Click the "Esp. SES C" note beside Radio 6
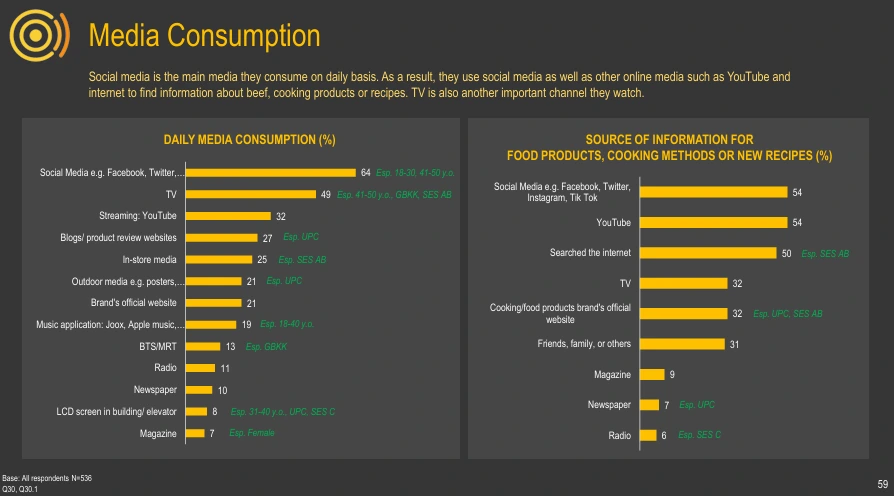This screenshot has height=496, width=894. click(699, 435)
